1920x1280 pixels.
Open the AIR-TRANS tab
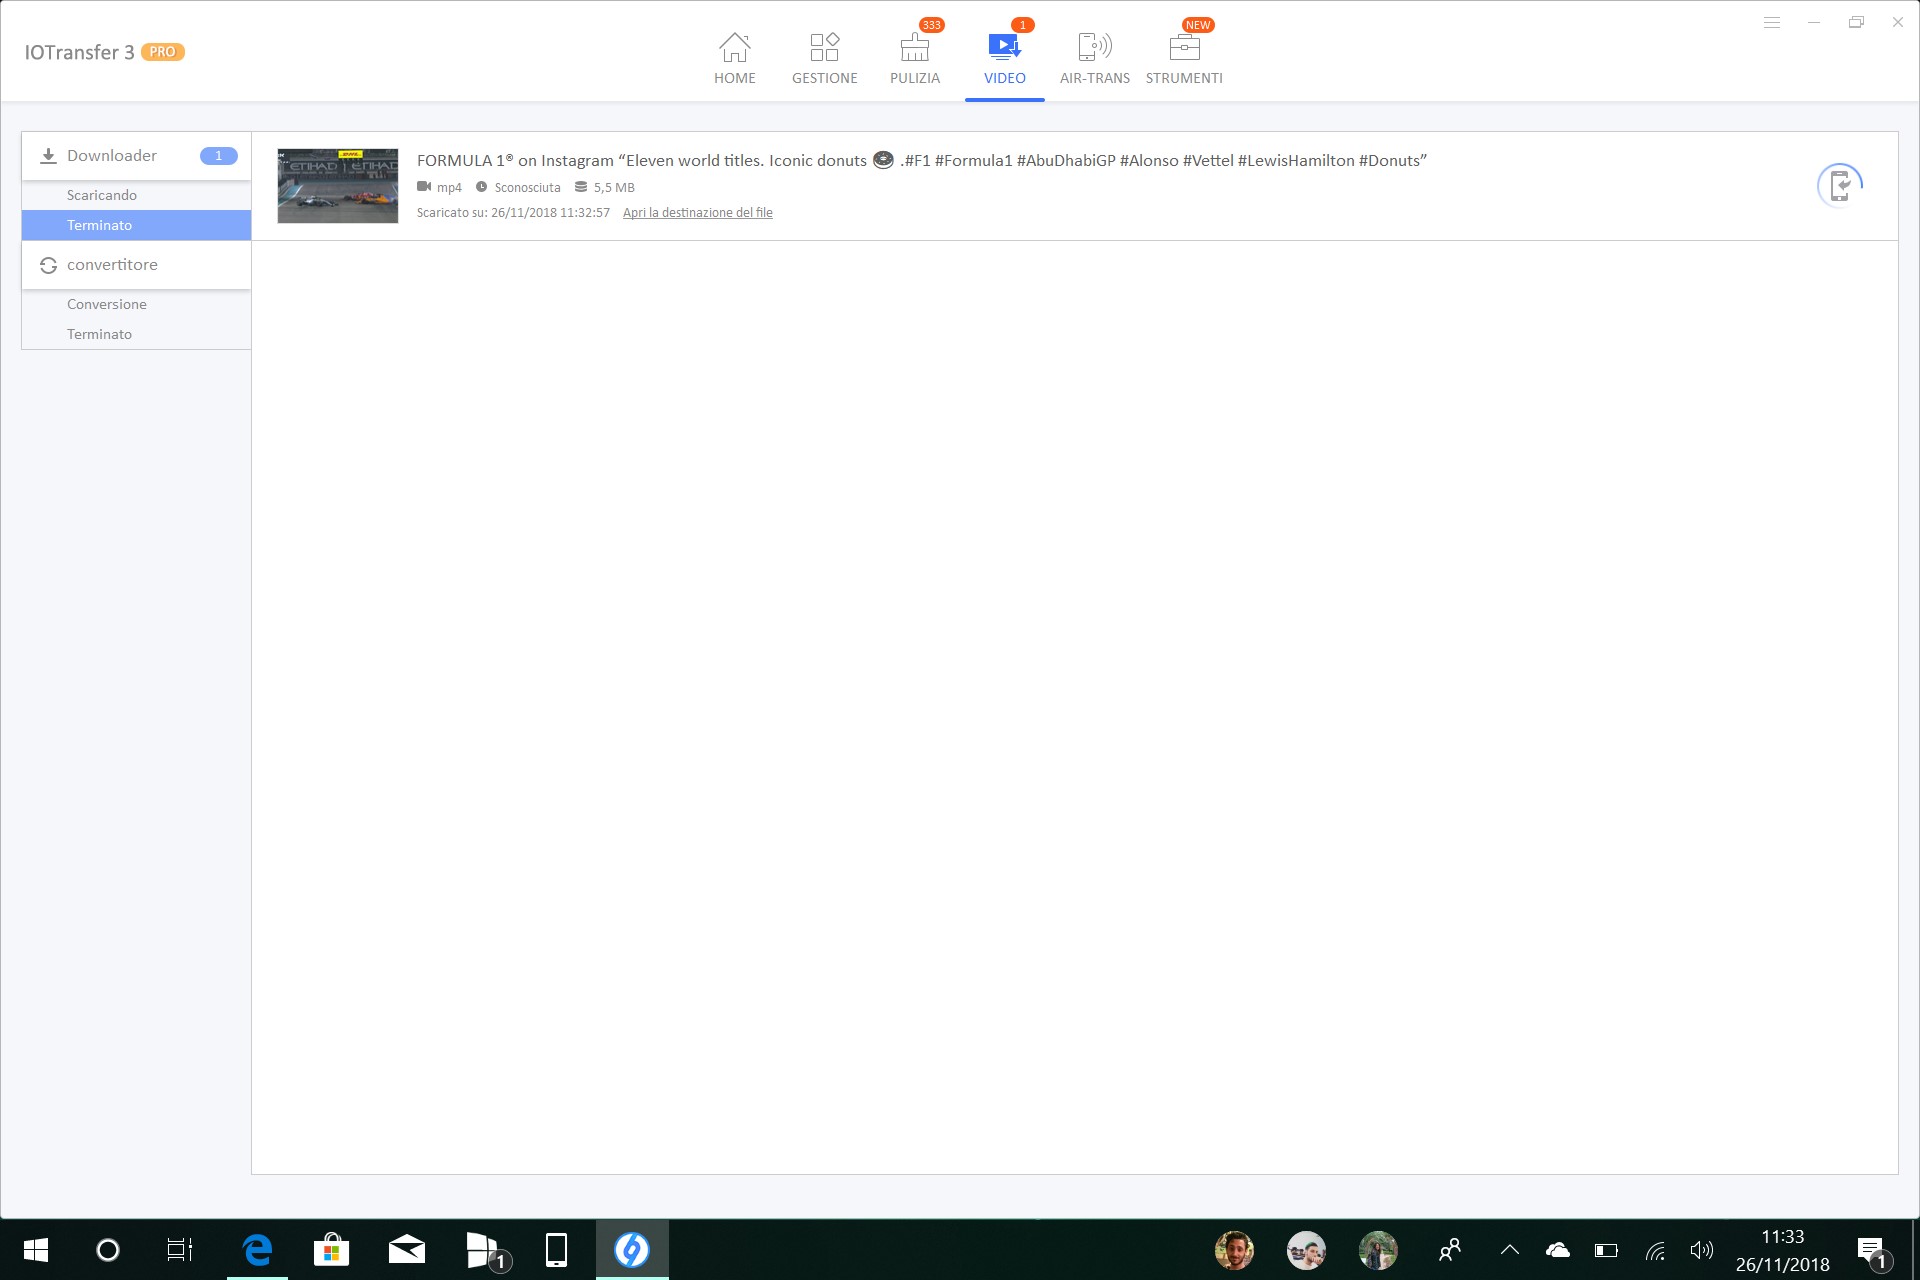click(1094, 58)
